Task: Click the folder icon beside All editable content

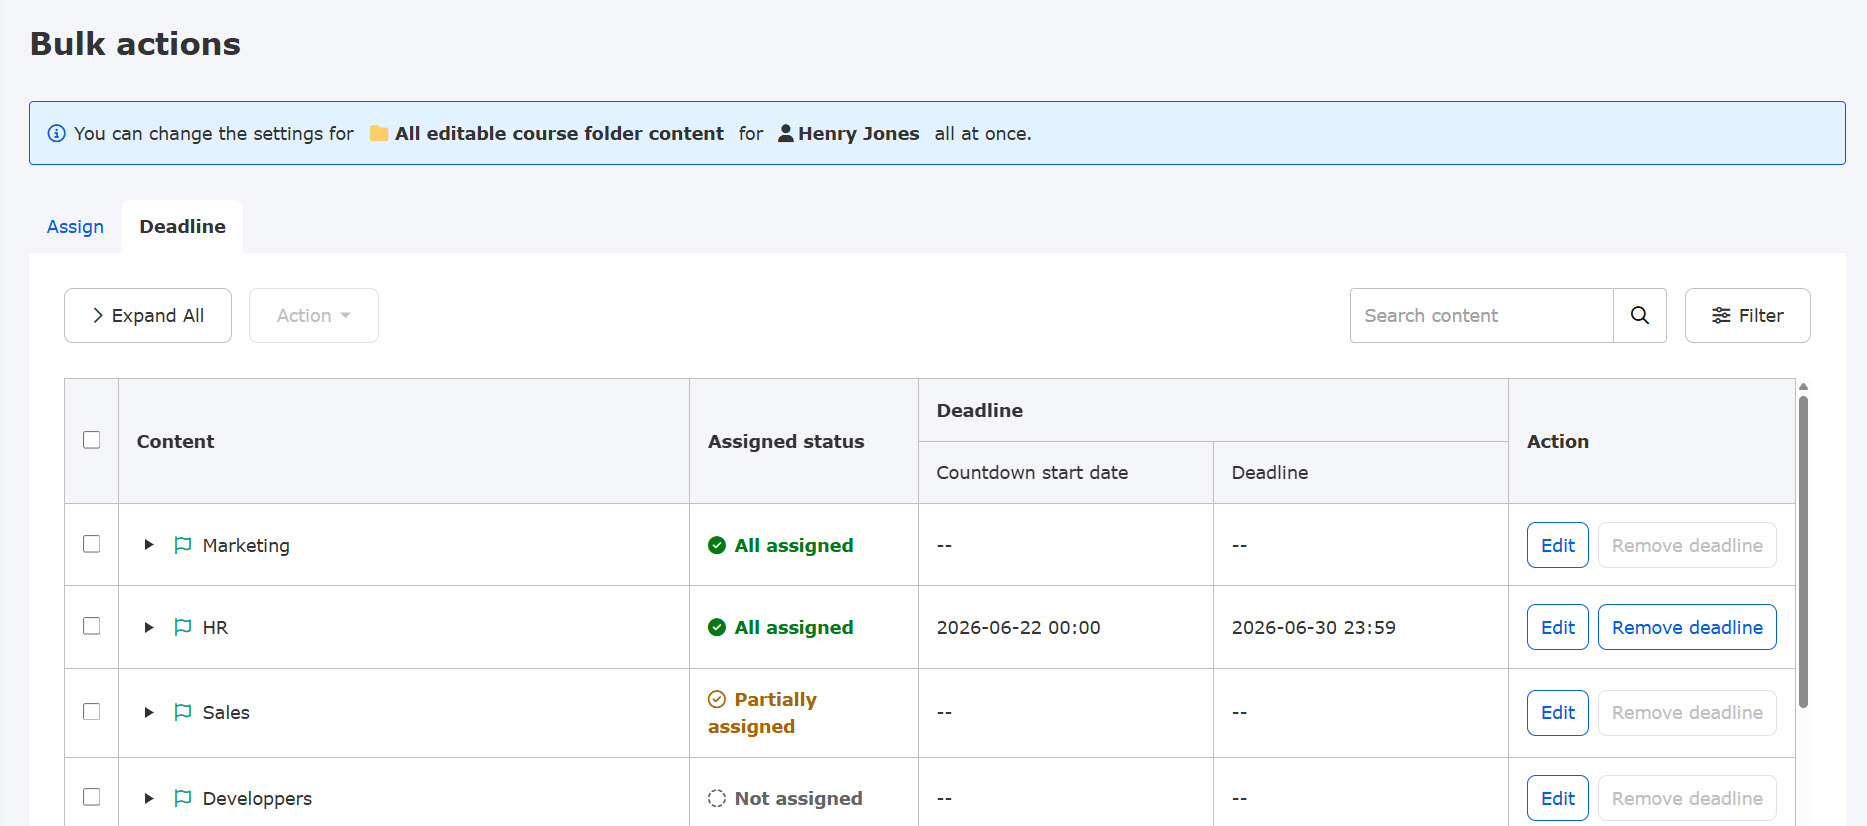Action: (x=379, y=133)
